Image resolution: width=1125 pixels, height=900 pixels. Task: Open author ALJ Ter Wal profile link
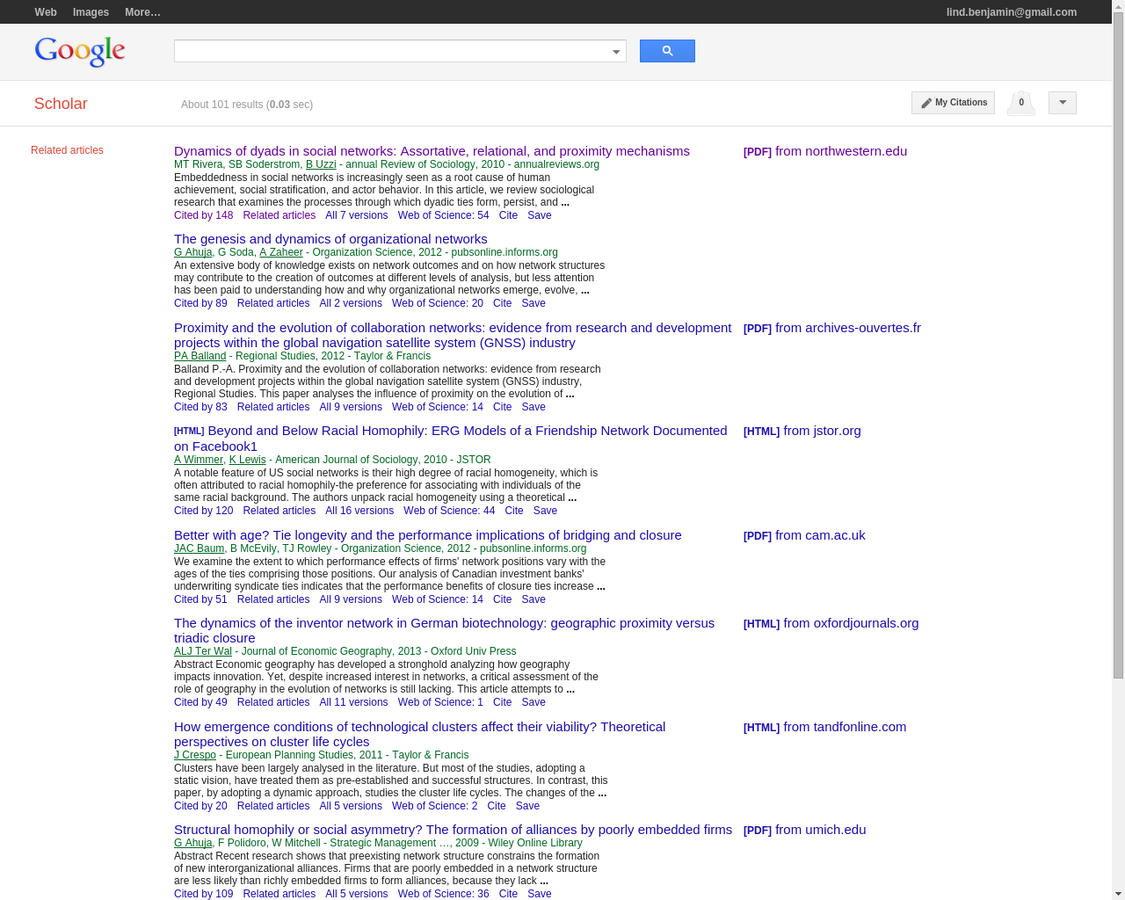click(202, 651)
